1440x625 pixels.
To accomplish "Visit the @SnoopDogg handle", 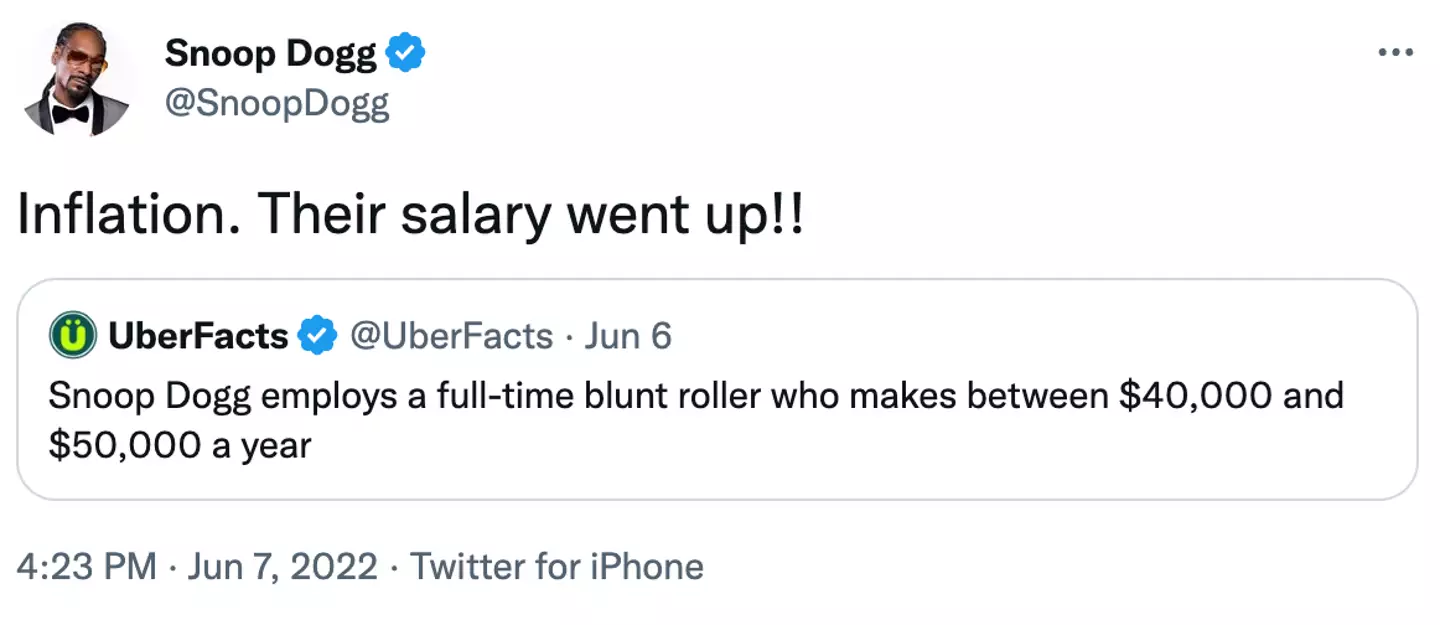I will [277, 103].
